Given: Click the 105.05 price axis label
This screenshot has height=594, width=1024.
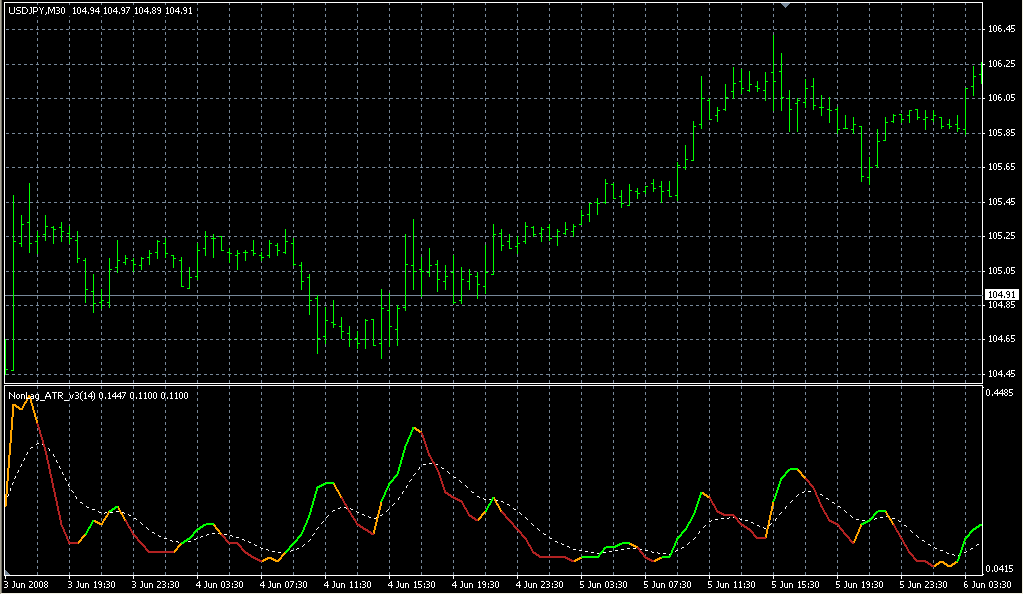Looking at the screenshot, I should (x=1000, y=270).
